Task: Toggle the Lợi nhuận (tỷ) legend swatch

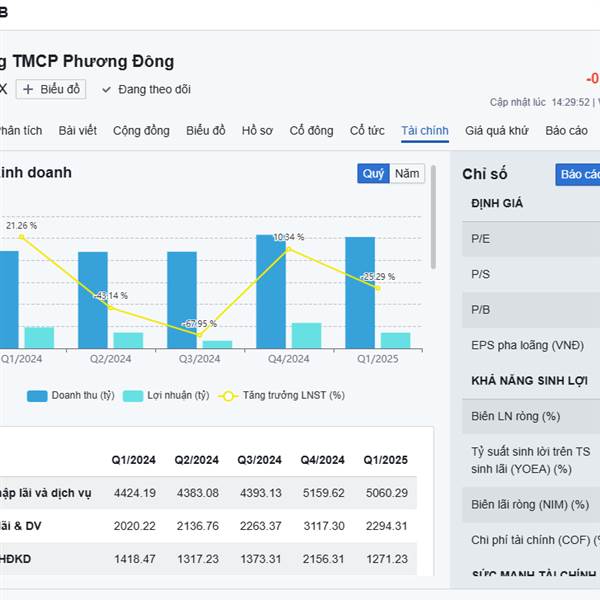Action: (x=133, y=396)
